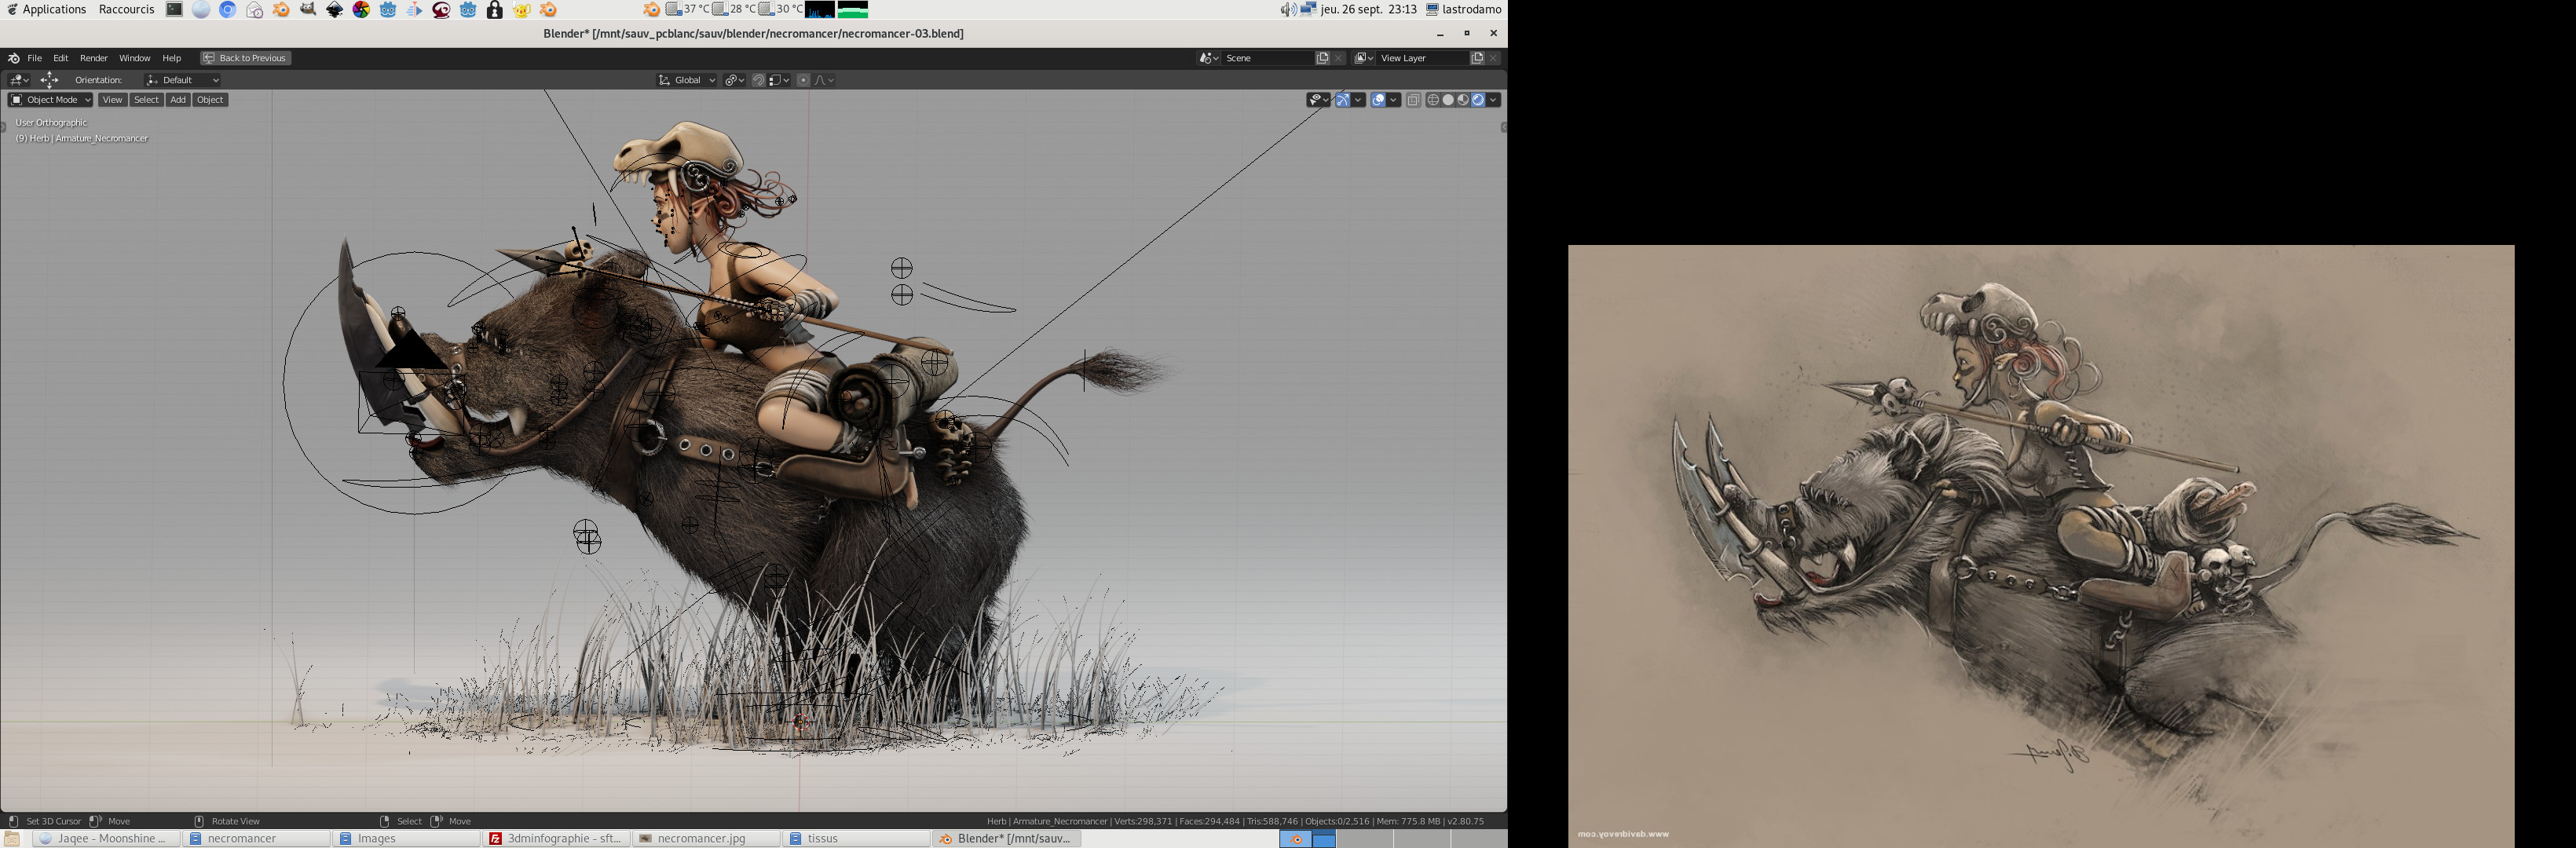This screenshot has height=848, width=2576.
Task: Click the 37 °C temperature sensor
Action: pos(688,9)
